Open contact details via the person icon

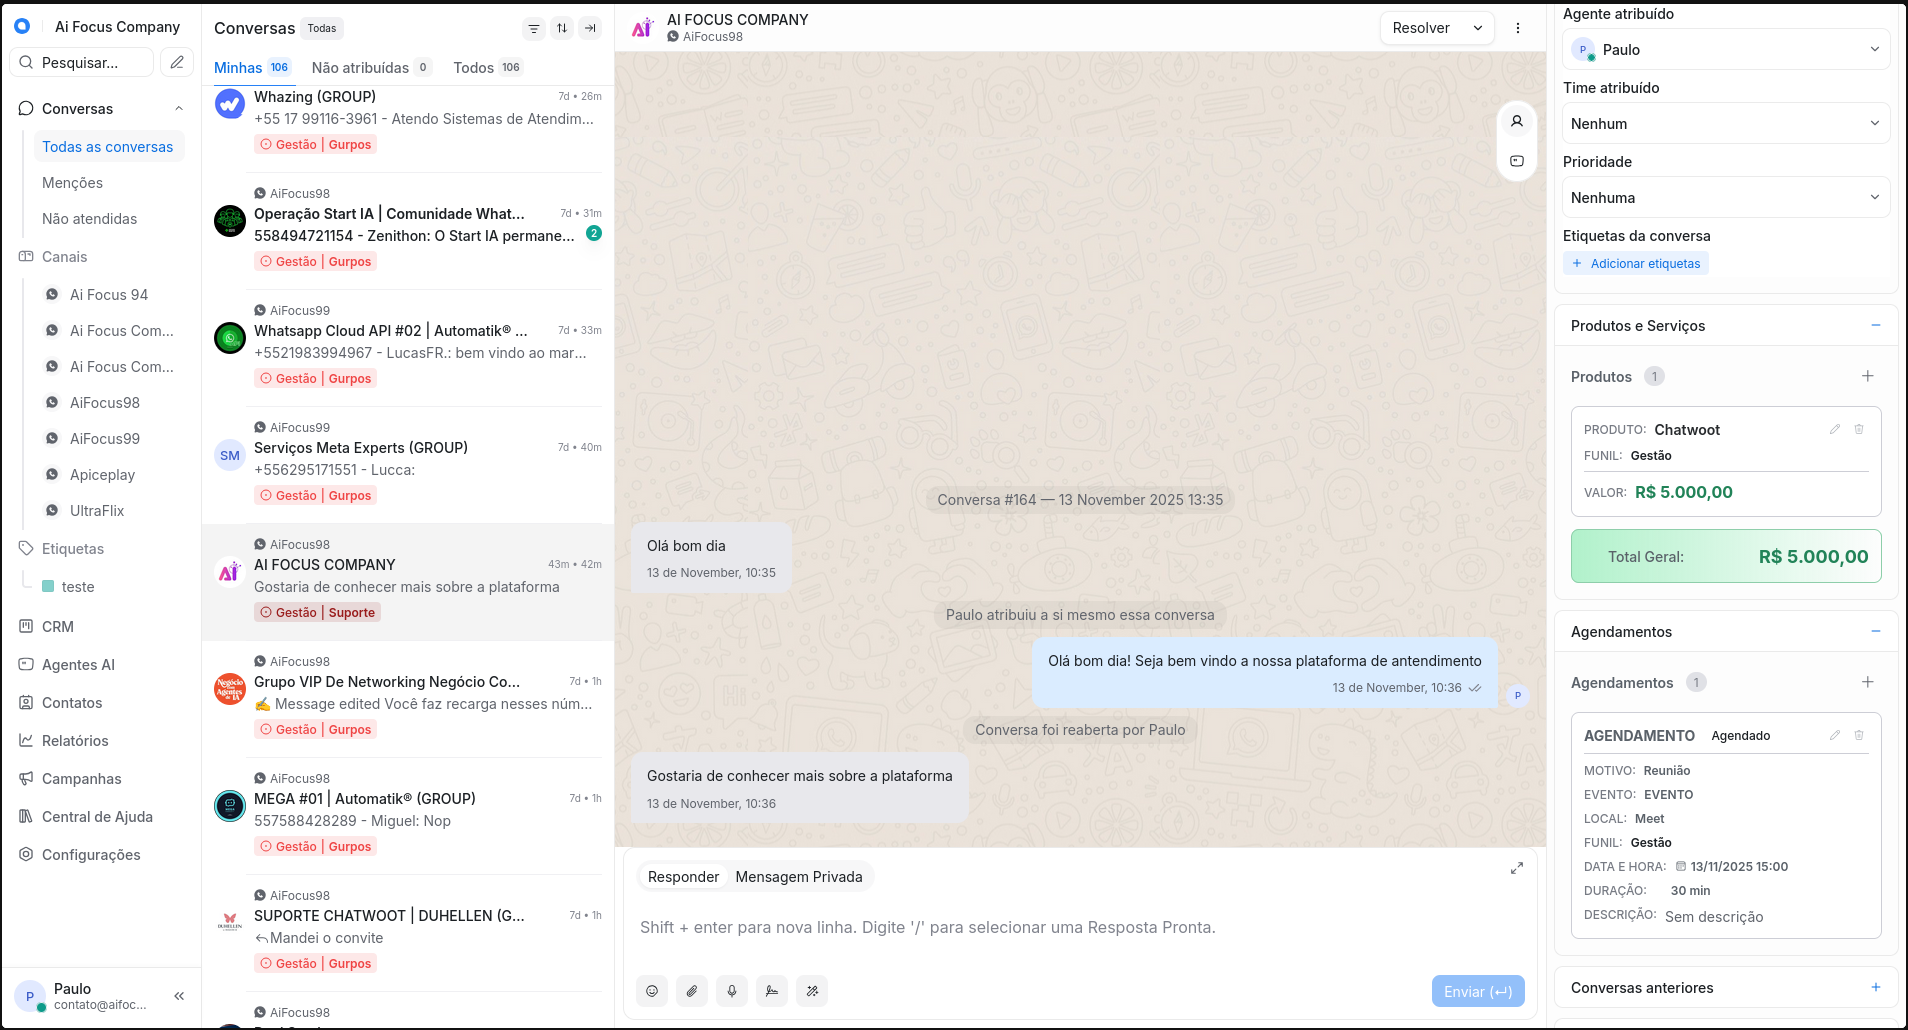click(1516, 120)
